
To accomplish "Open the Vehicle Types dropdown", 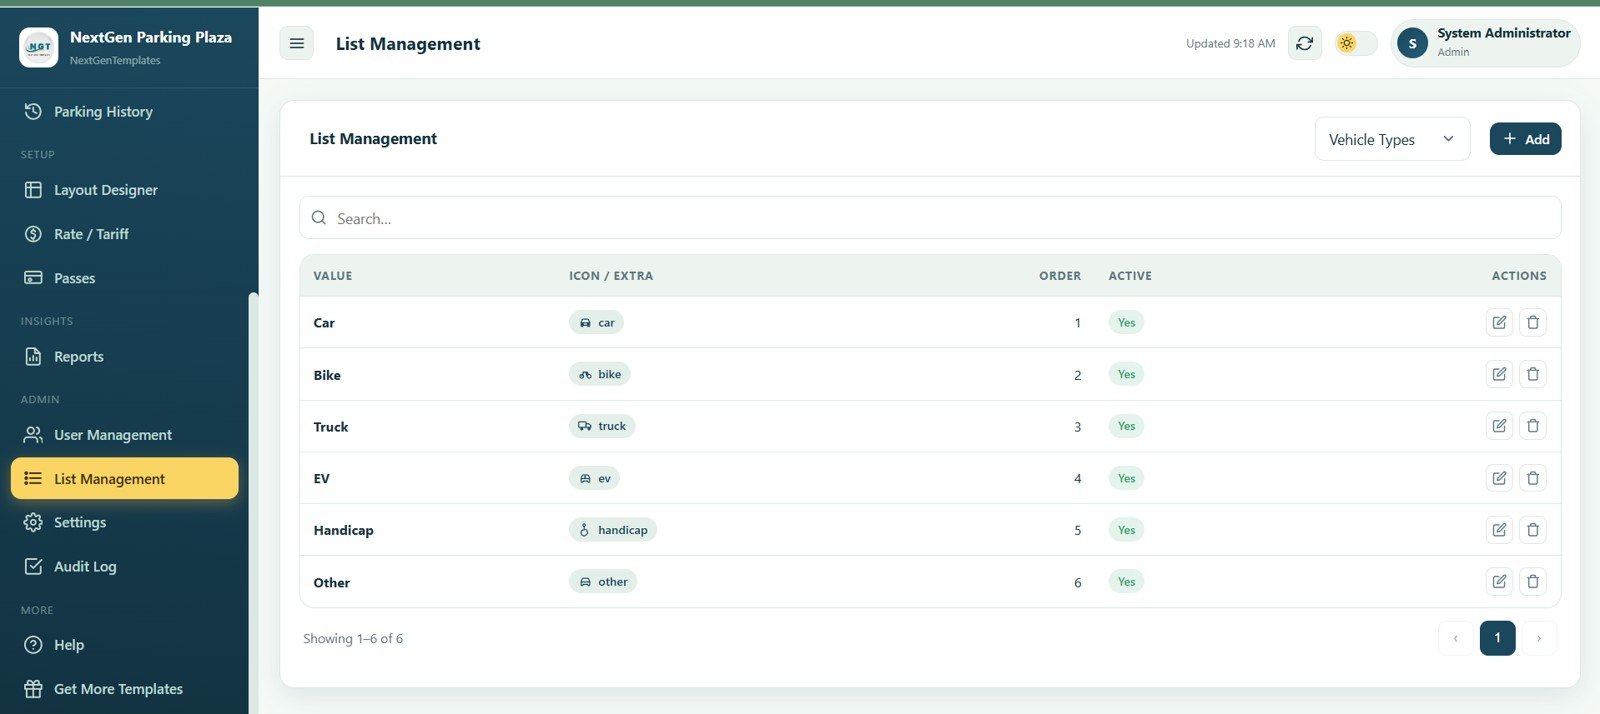I will pos(1392,139).
